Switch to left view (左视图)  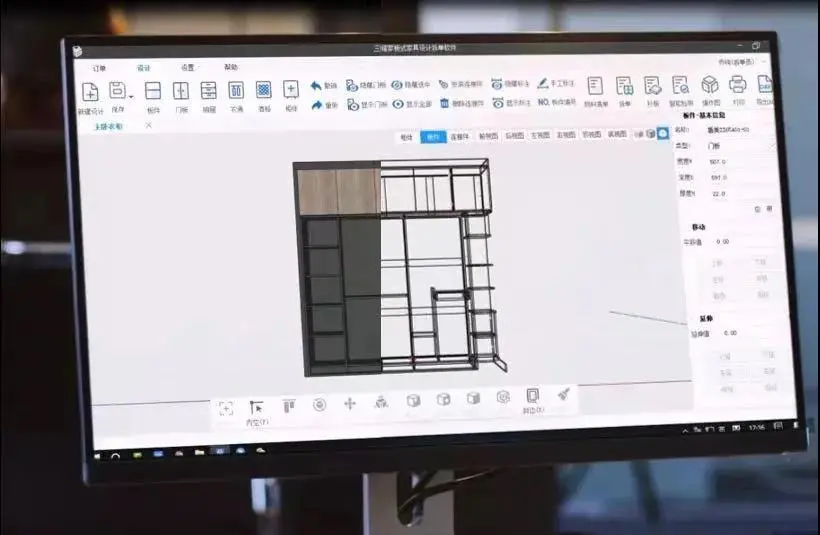click(540, 135)
